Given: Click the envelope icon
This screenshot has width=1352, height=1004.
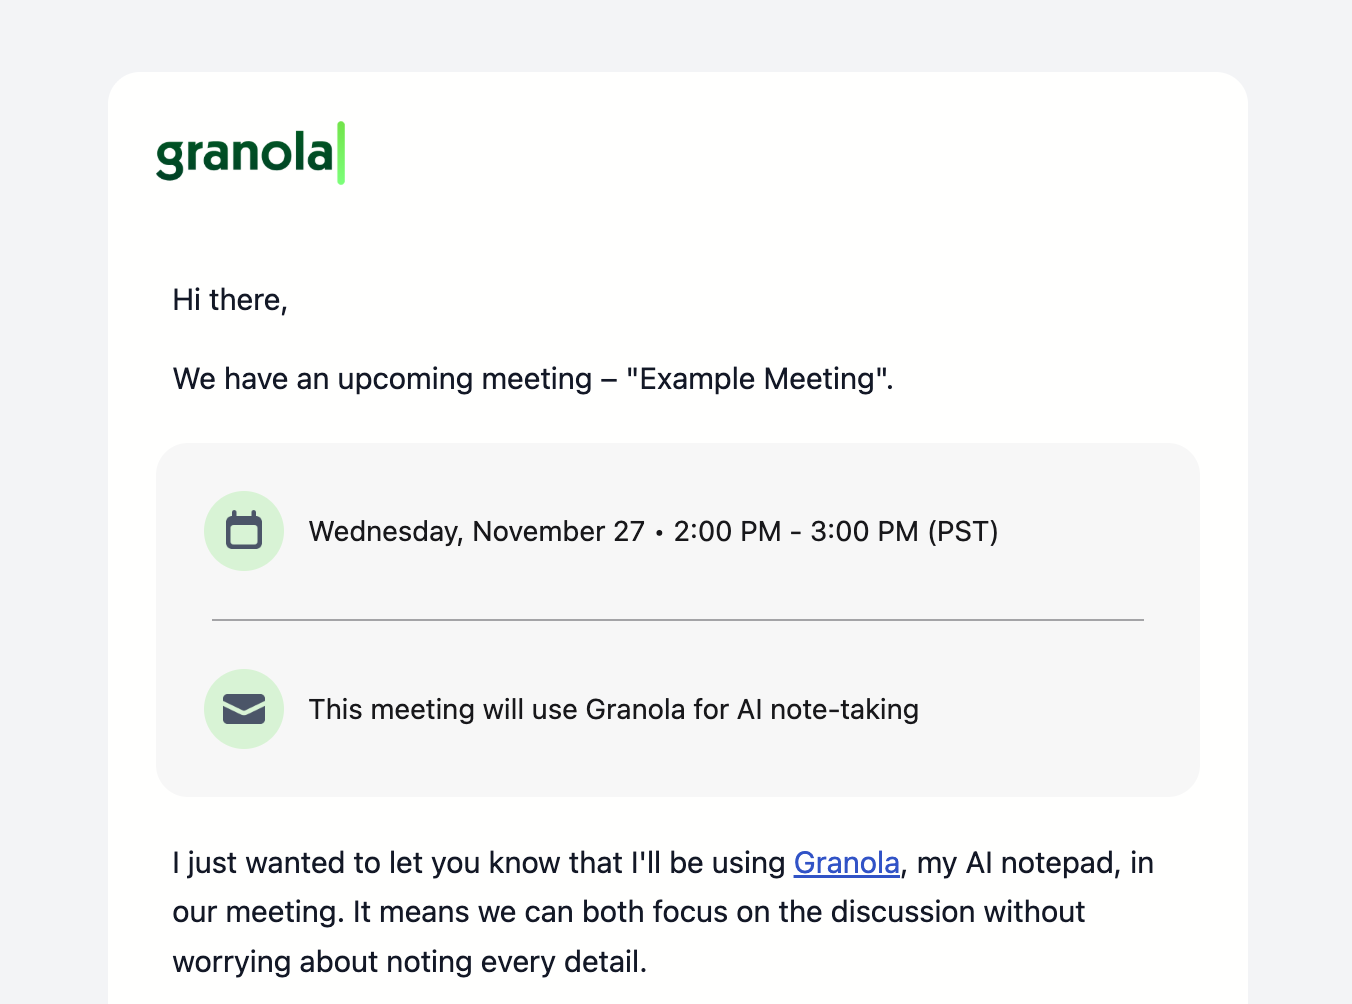Looking at the screenshot, I should point(244,709).
